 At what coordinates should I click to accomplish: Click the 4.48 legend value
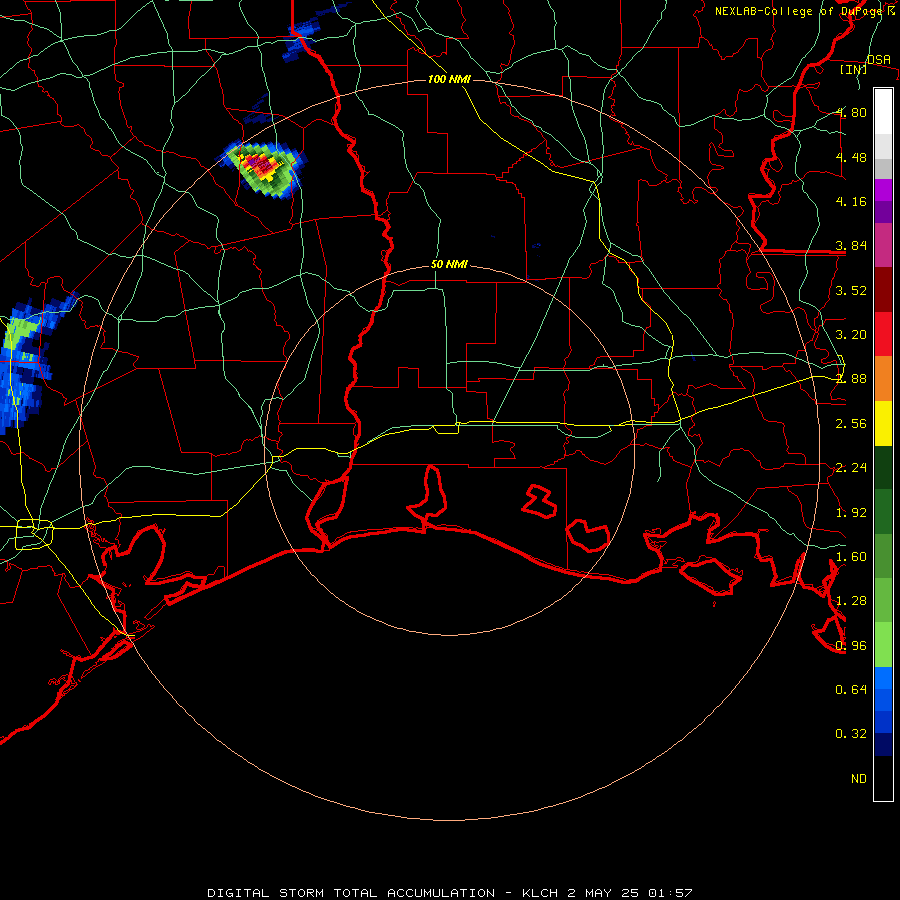click(x=851, y=157)
